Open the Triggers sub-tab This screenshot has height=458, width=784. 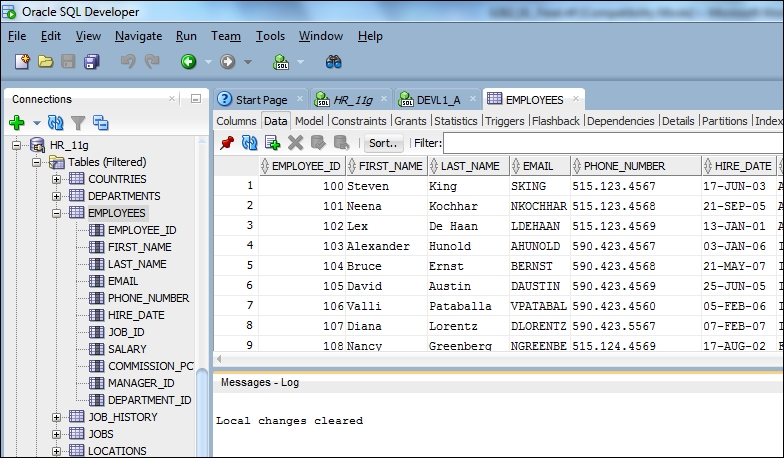click(504, 121)
